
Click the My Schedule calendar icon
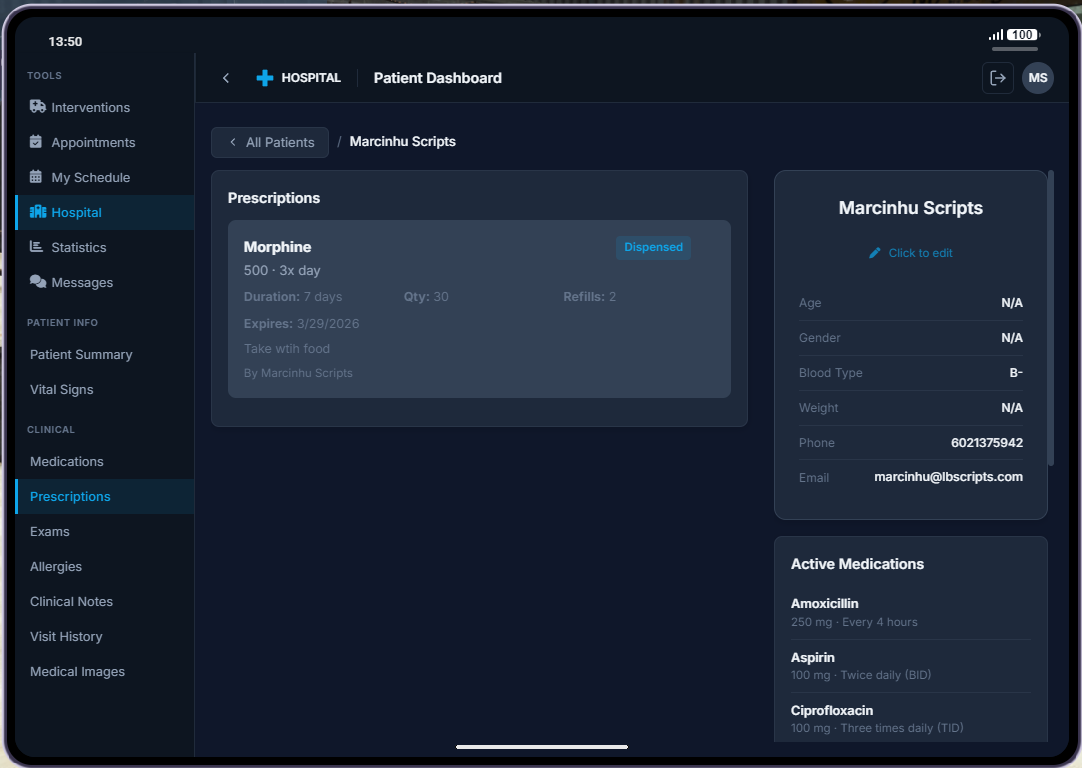[x=37, y=177]
